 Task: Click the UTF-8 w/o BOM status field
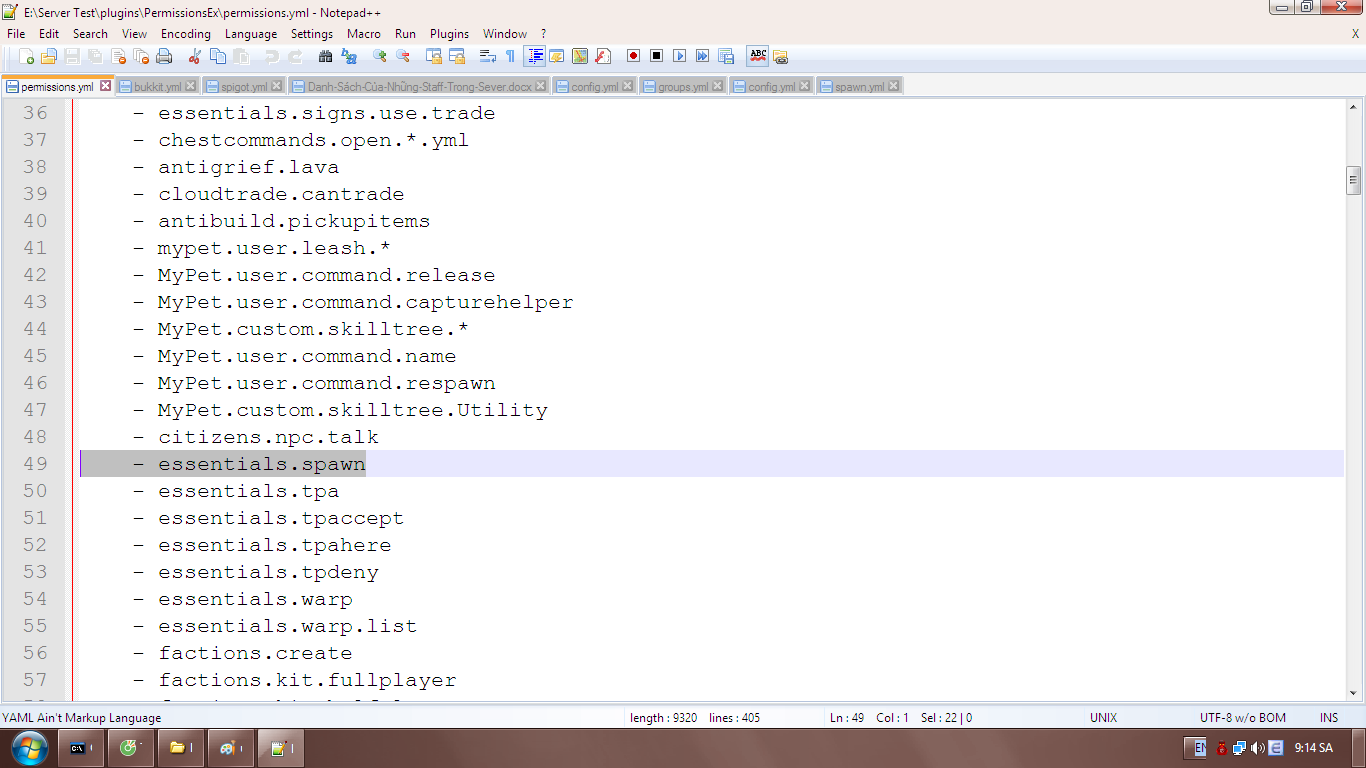click(x=1243, y=718)
